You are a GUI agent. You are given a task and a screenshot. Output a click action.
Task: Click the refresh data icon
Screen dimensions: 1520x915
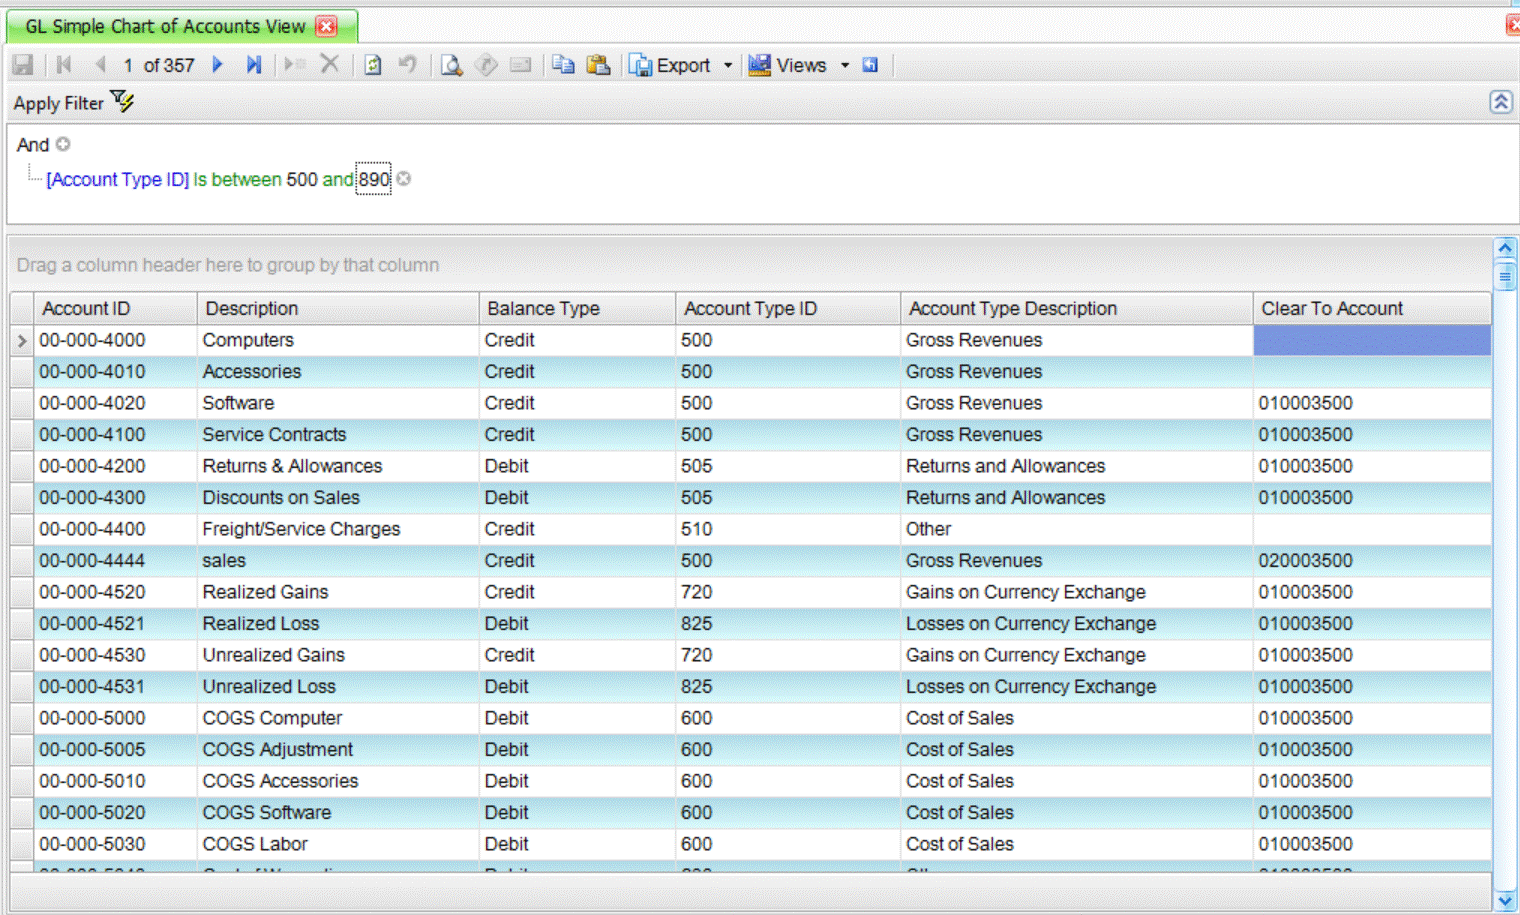(x=372, y=65)
